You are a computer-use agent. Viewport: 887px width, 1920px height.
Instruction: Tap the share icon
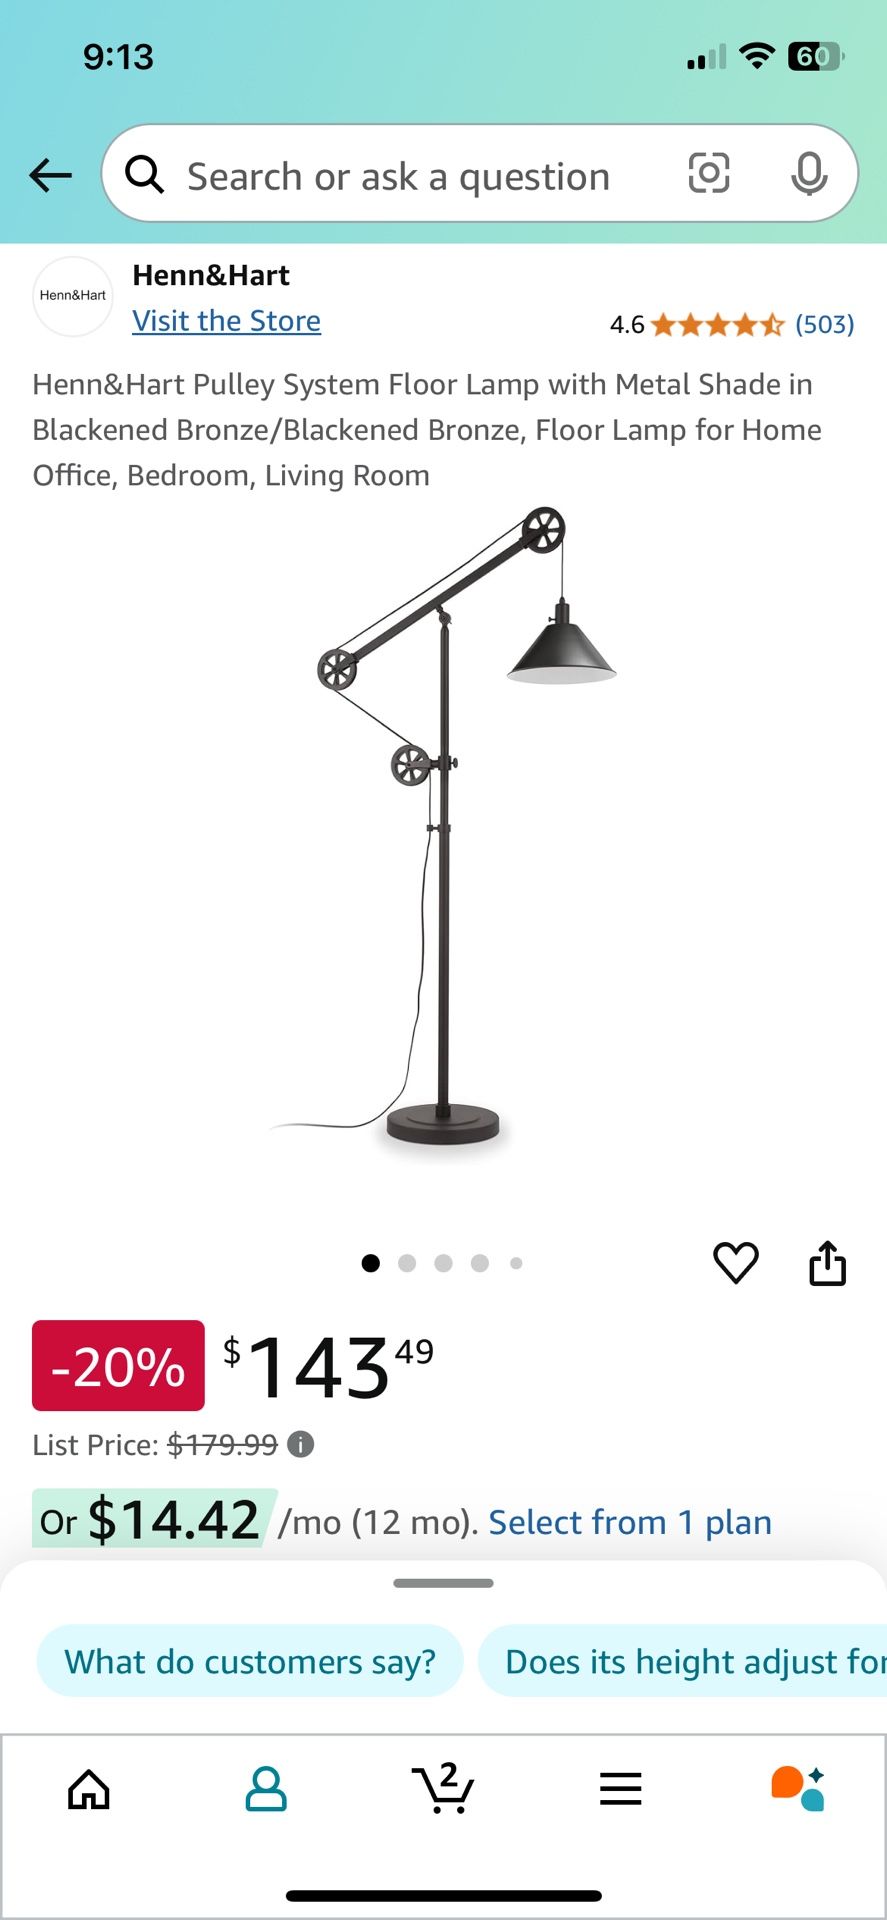pos(827,1262)
